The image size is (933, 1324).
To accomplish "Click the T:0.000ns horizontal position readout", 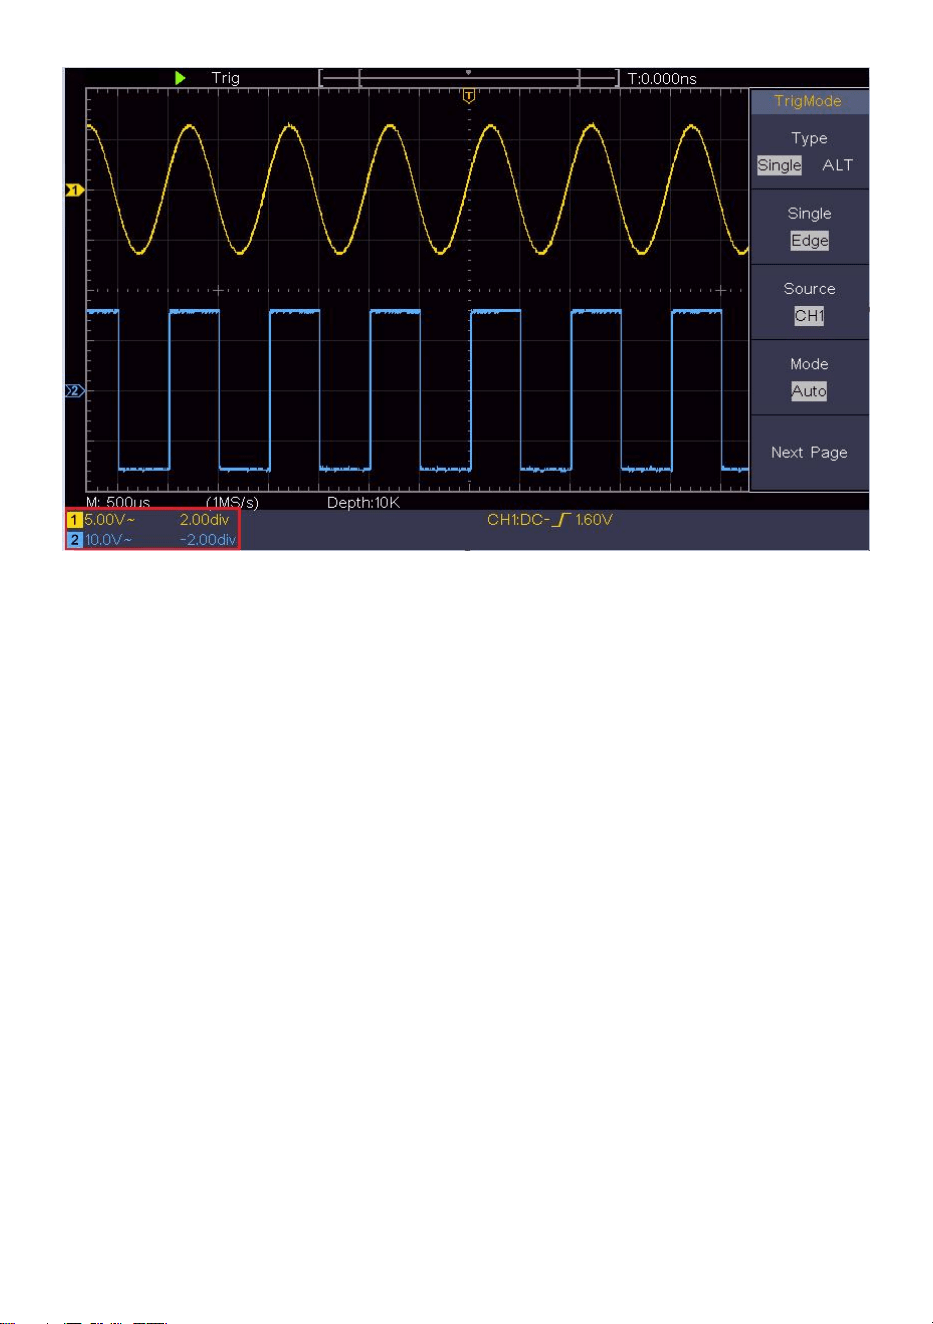I will [662, 78].
